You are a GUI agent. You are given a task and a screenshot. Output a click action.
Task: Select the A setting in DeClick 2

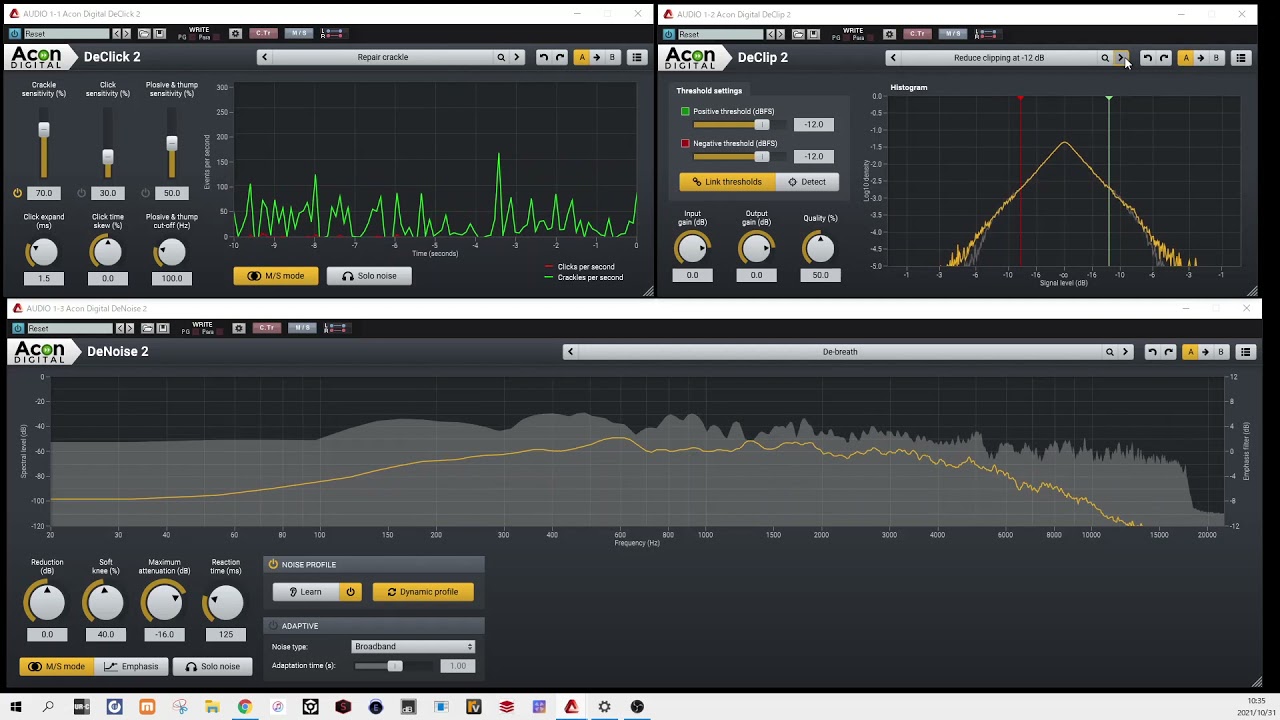(x=582, y=57)
